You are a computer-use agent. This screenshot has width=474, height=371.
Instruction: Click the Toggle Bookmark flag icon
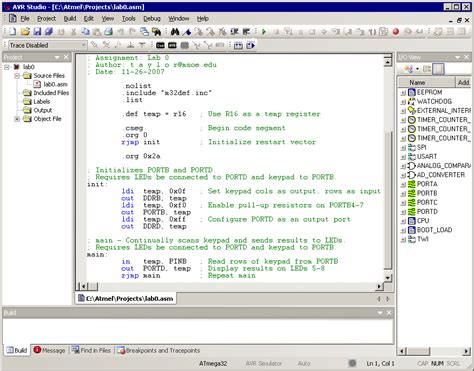187,32
